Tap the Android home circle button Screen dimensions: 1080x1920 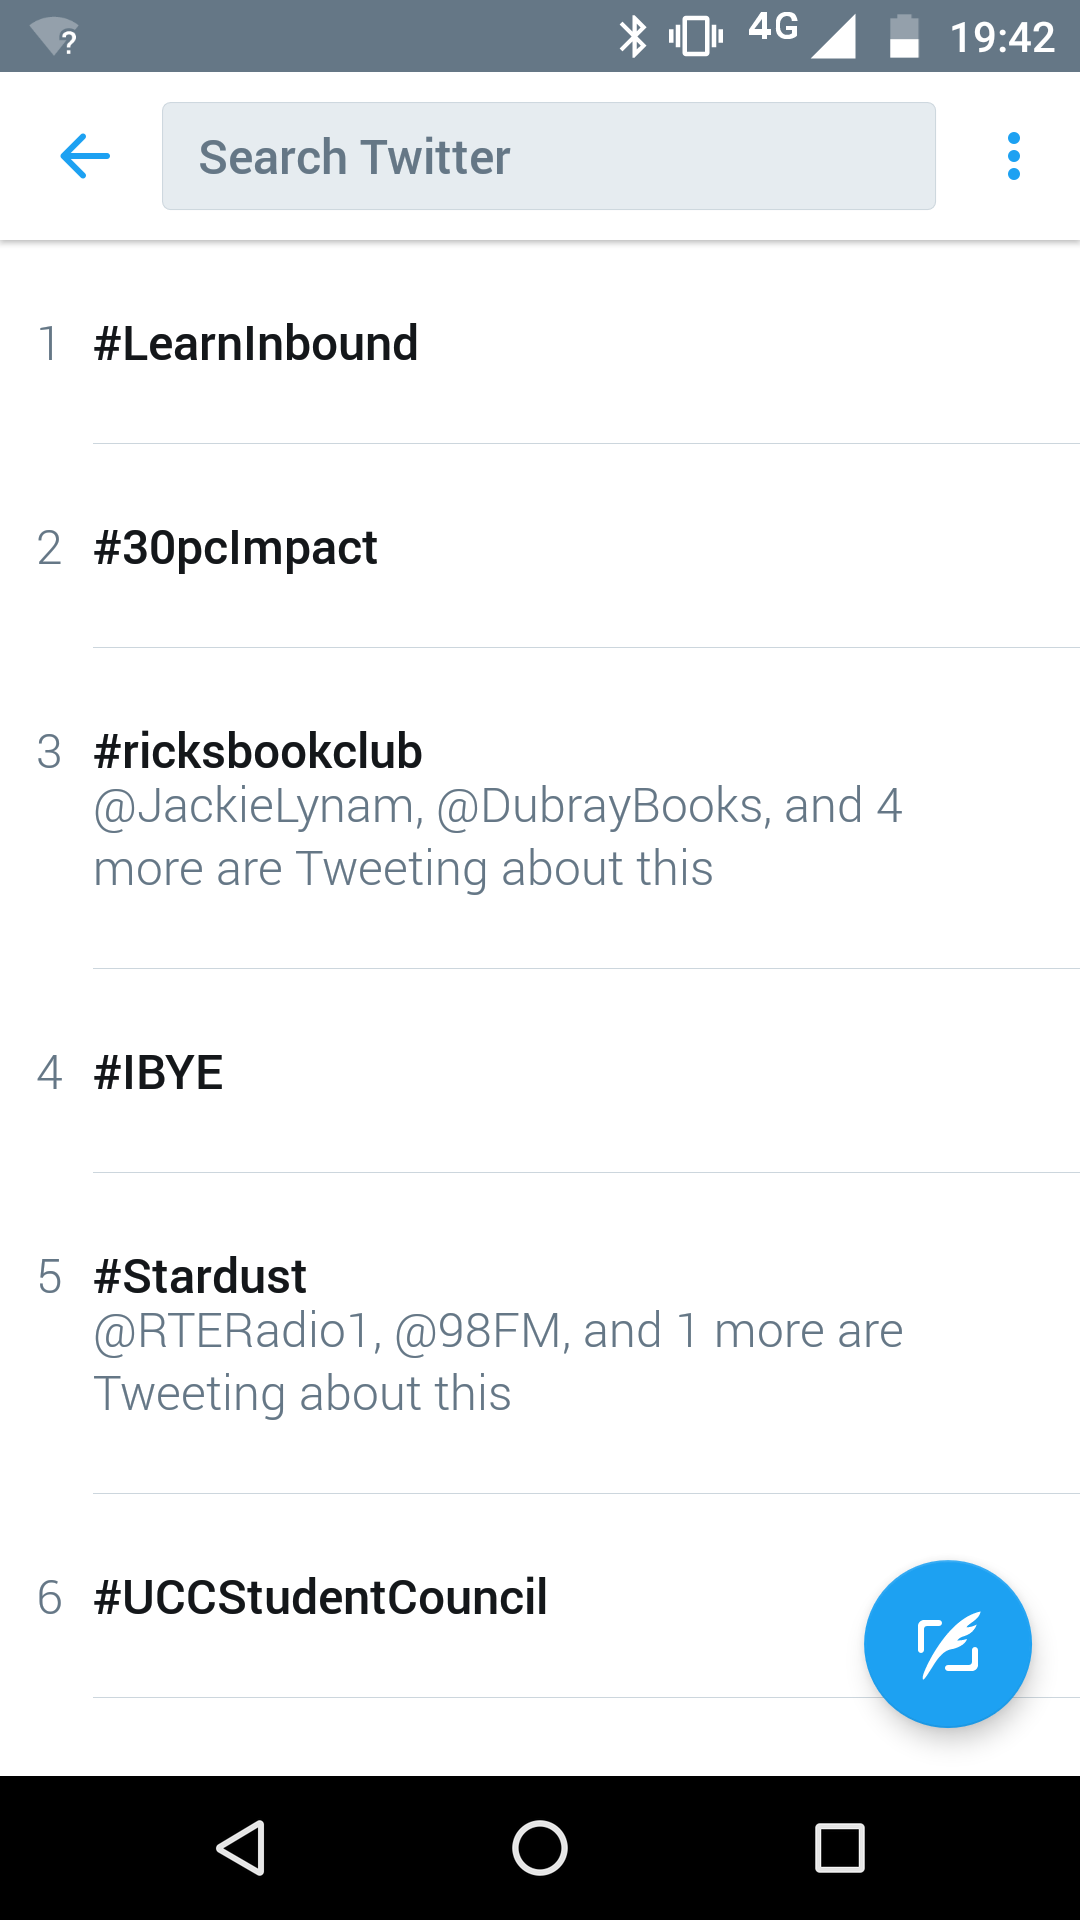pos(540,1847)
